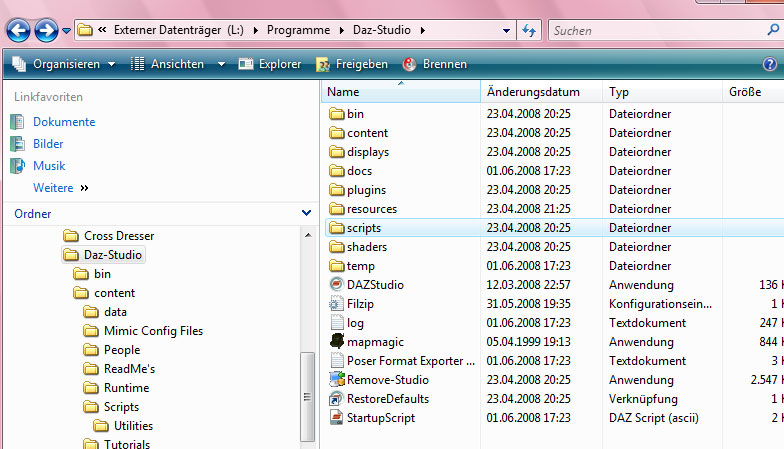Select the shaders folder icon
The width and height of the screenshot is (784, 449).
[x=337, y=246]
